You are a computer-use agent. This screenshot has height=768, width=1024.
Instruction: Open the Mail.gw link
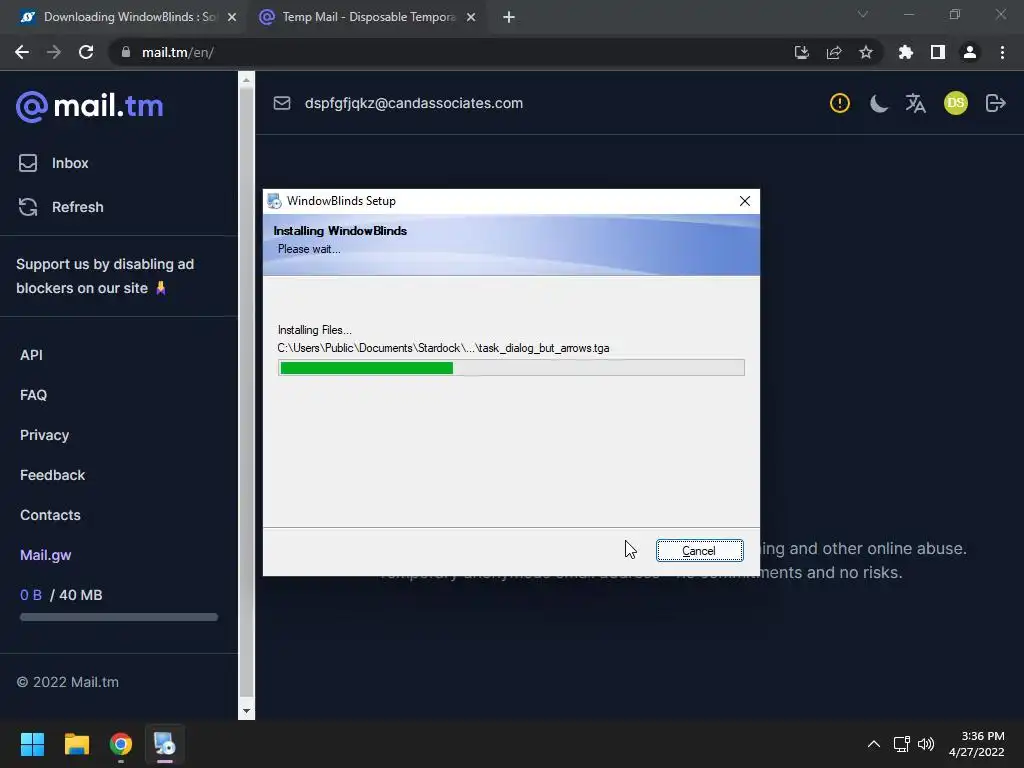[x=46, y=555]
